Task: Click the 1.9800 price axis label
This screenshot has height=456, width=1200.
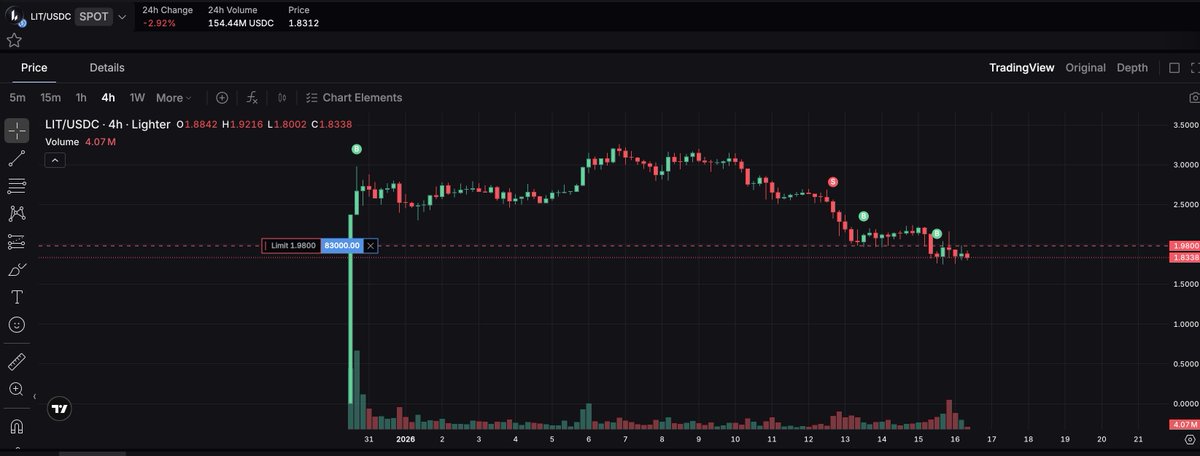Action: click(x=1183, y=245)
